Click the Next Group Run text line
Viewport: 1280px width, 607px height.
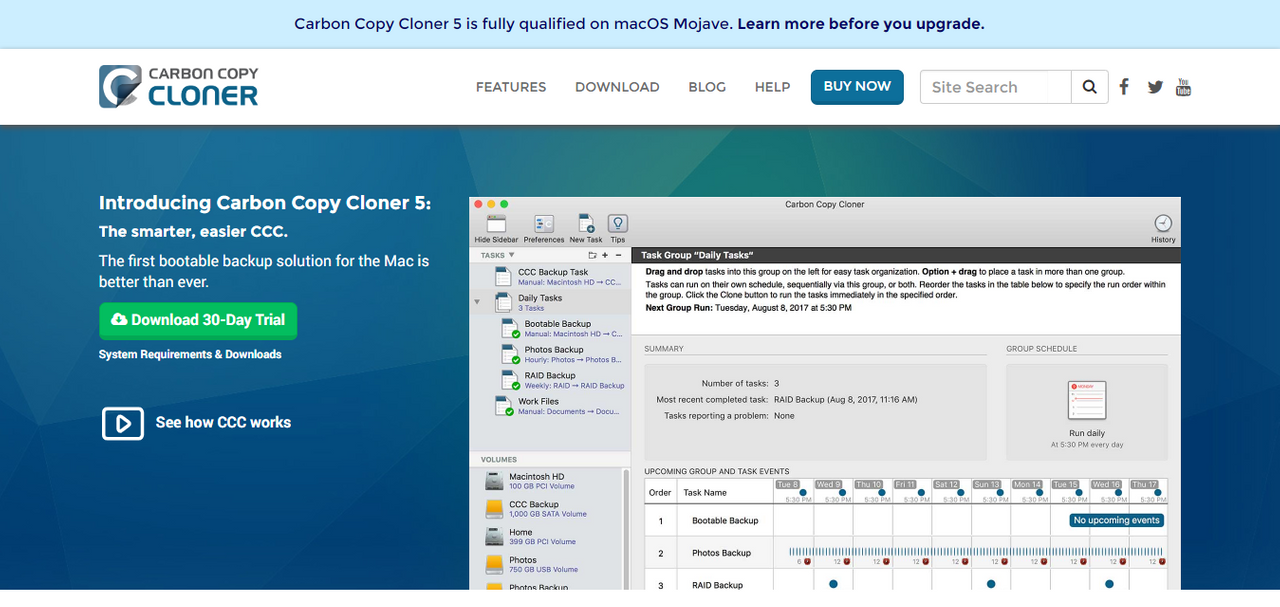pos(749,308)
